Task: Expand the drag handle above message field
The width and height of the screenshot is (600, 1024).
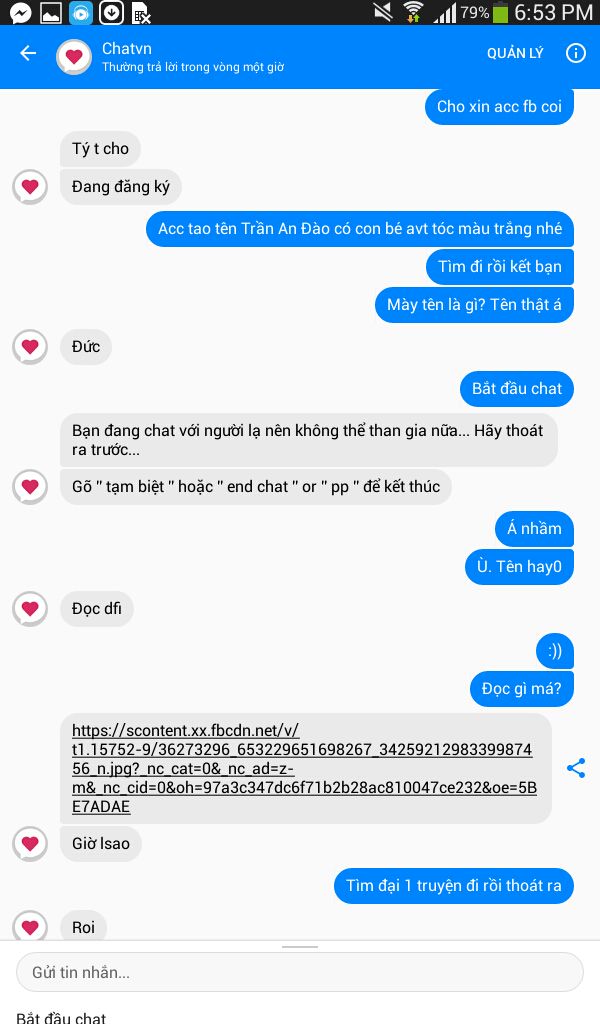Action: tap(300, 946)
